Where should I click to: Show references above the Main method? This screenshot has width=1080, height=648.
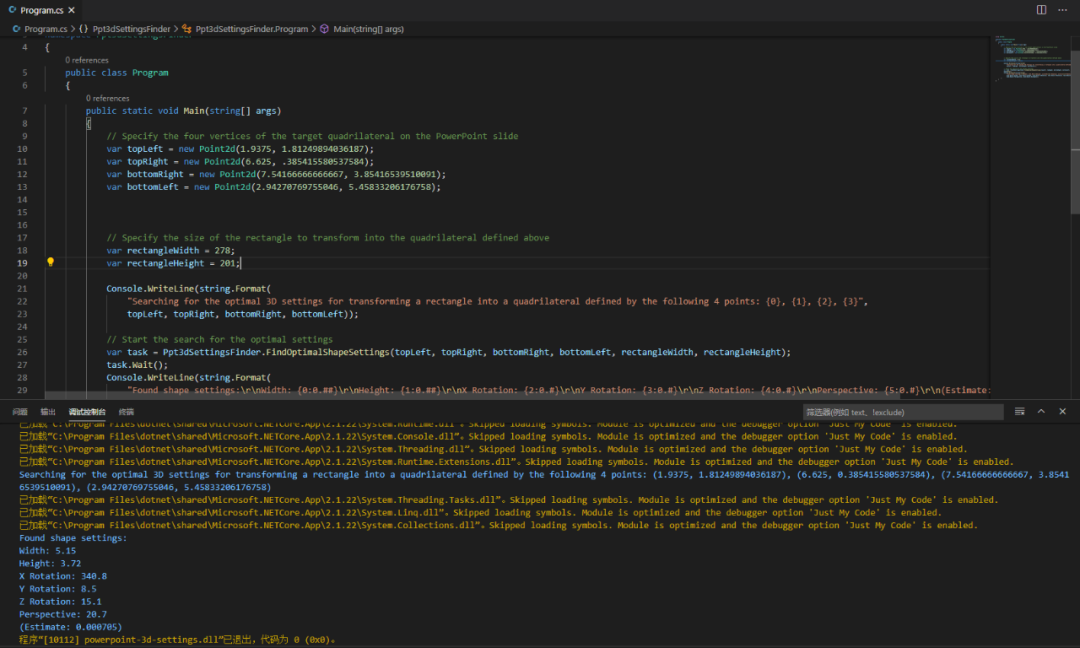[x=107, y=98]
